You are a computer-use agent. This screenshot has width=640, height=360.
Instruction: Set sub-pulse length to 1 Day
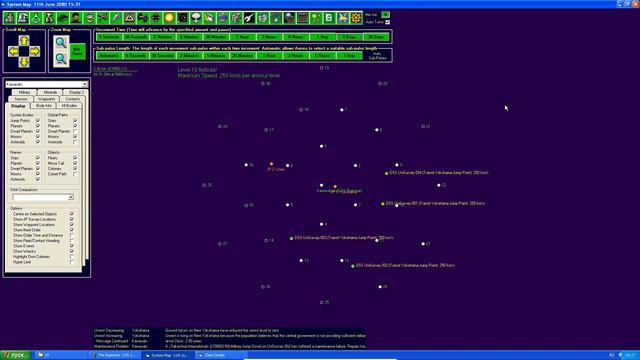point(349,56)
